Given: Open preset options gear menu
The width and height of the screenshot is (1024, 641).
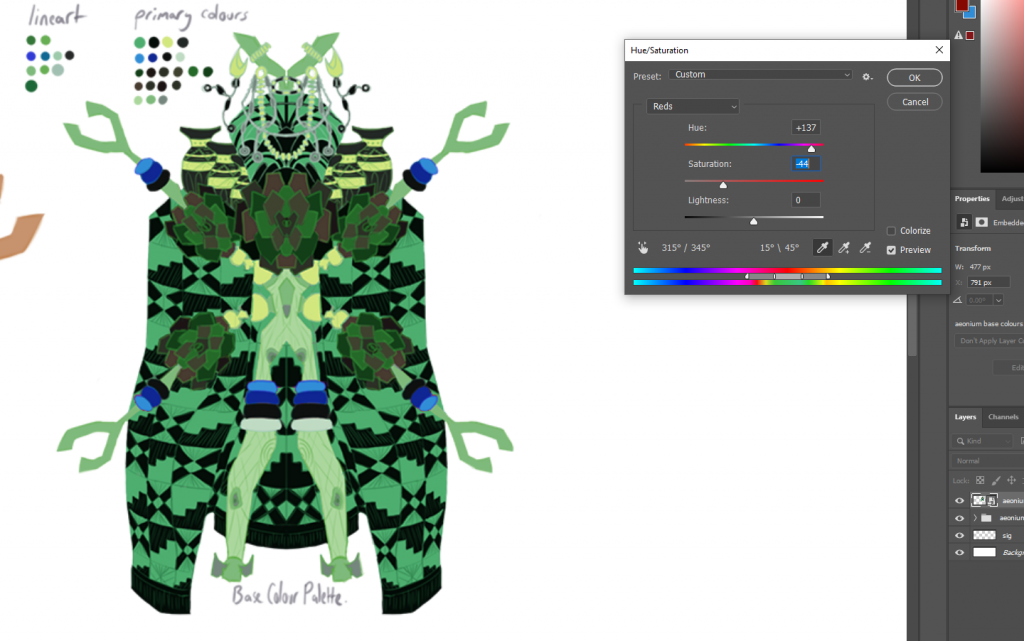Looking at the screenshot, I should click(867, 76).
